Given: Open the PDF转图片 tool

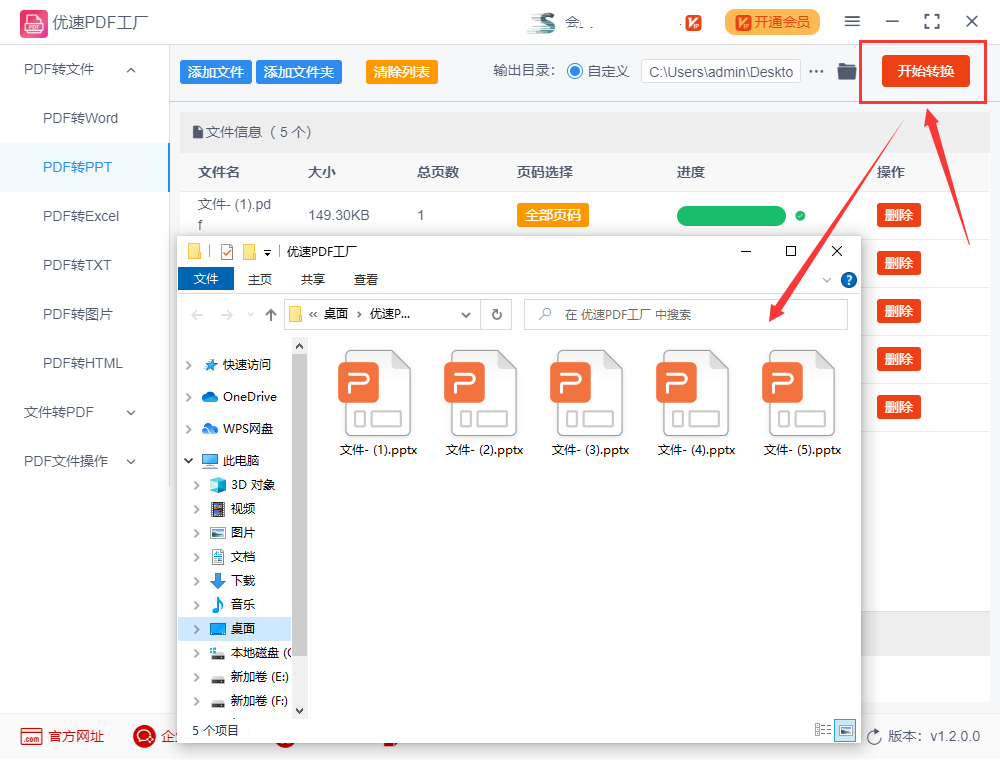Looking at the screenshot, I should coord(78,314).
